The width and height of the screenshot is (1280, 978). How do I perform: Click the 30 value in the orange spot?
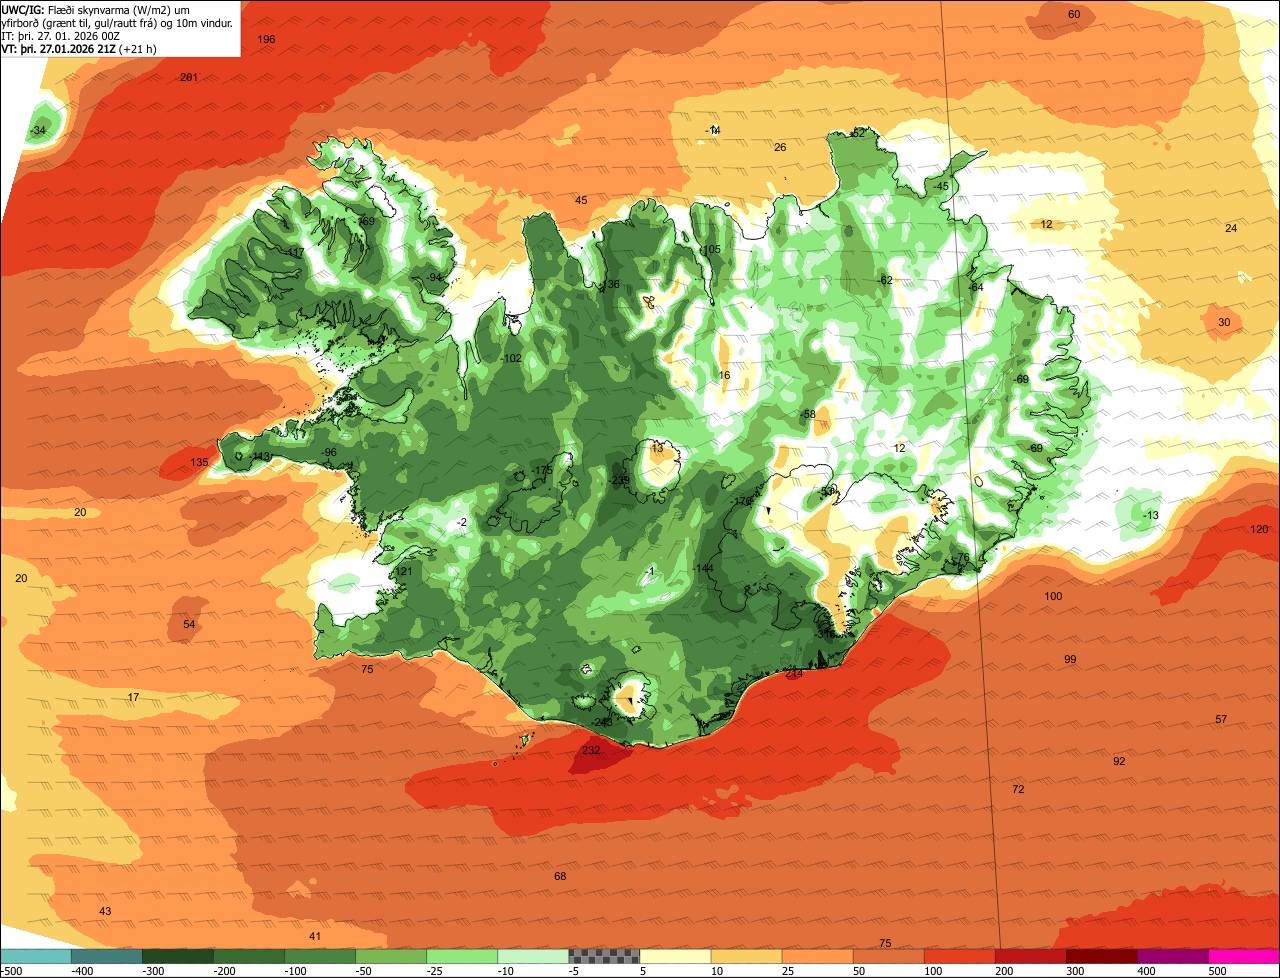(1224, 322)
